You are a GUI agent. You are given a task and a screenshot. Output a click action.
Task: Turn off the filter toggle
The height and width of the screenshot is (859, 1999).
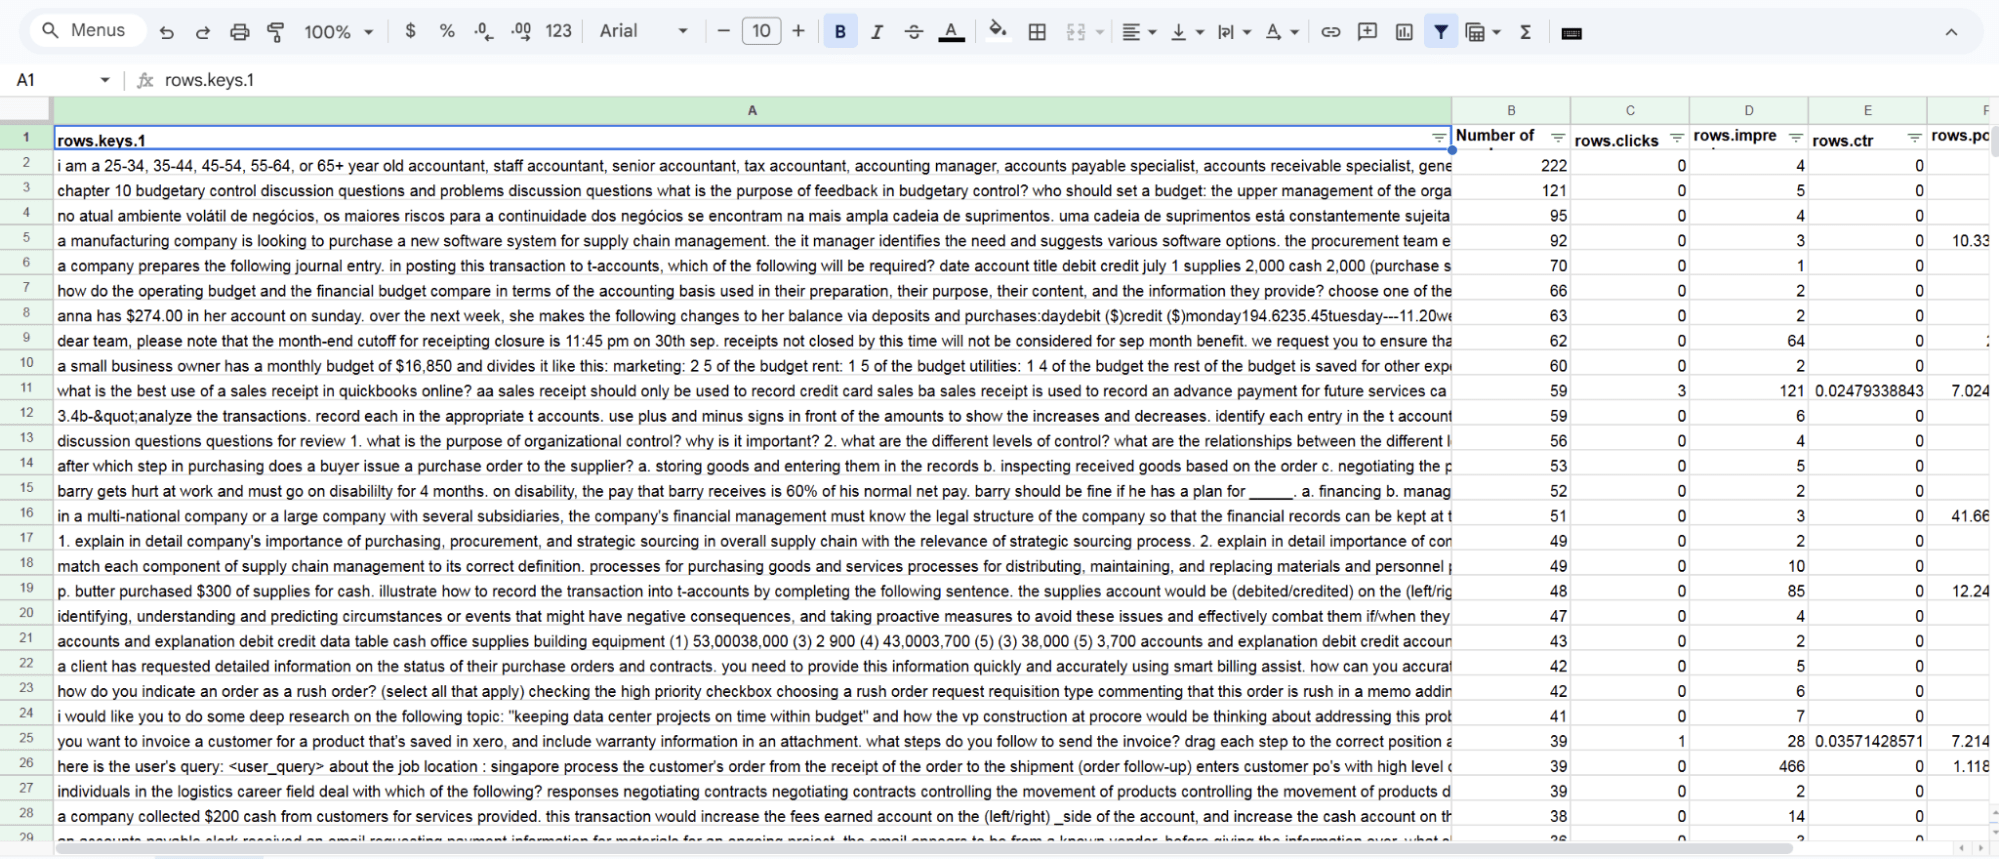(1440, 32)
